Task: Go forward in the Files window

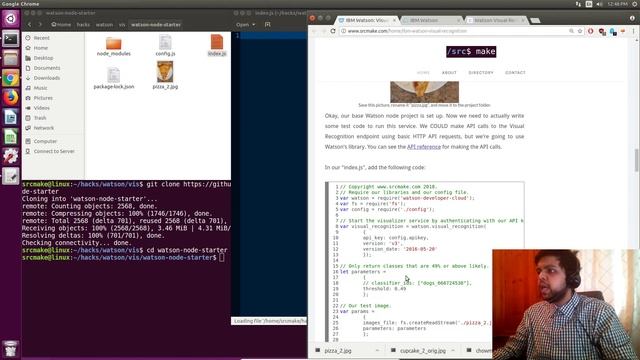Action: click(x=40, y=24)
